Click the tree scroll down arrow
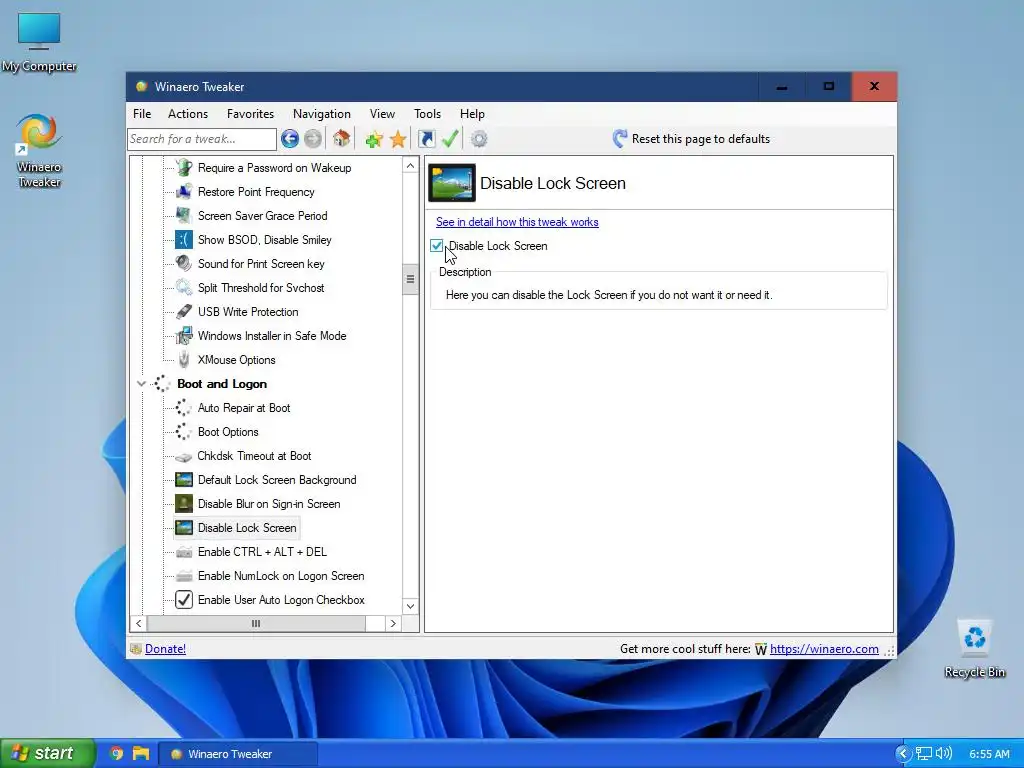The image size is (1024, 768). pos(410,606)
